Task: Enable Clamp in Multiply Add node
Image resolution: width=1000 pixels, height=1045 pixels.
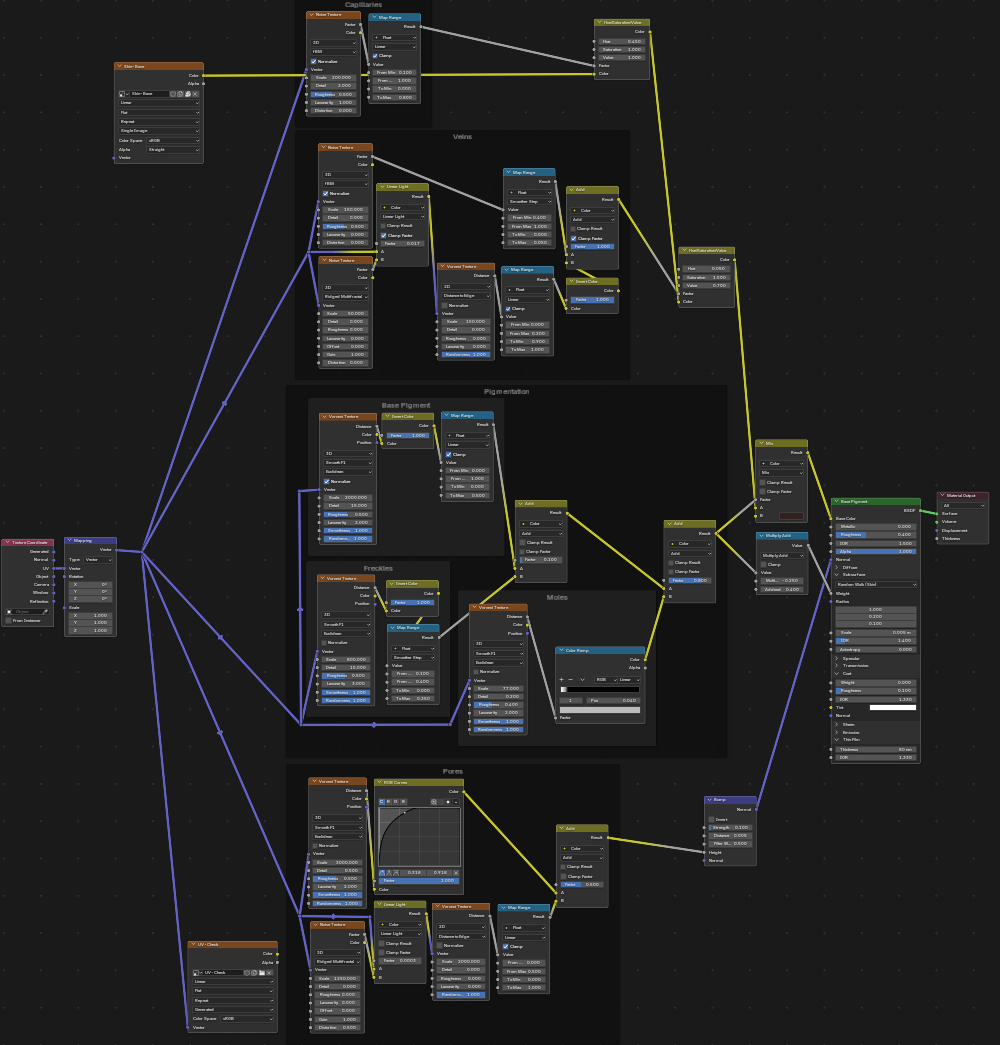Action: pyautogui.click(x=763, y=564)
